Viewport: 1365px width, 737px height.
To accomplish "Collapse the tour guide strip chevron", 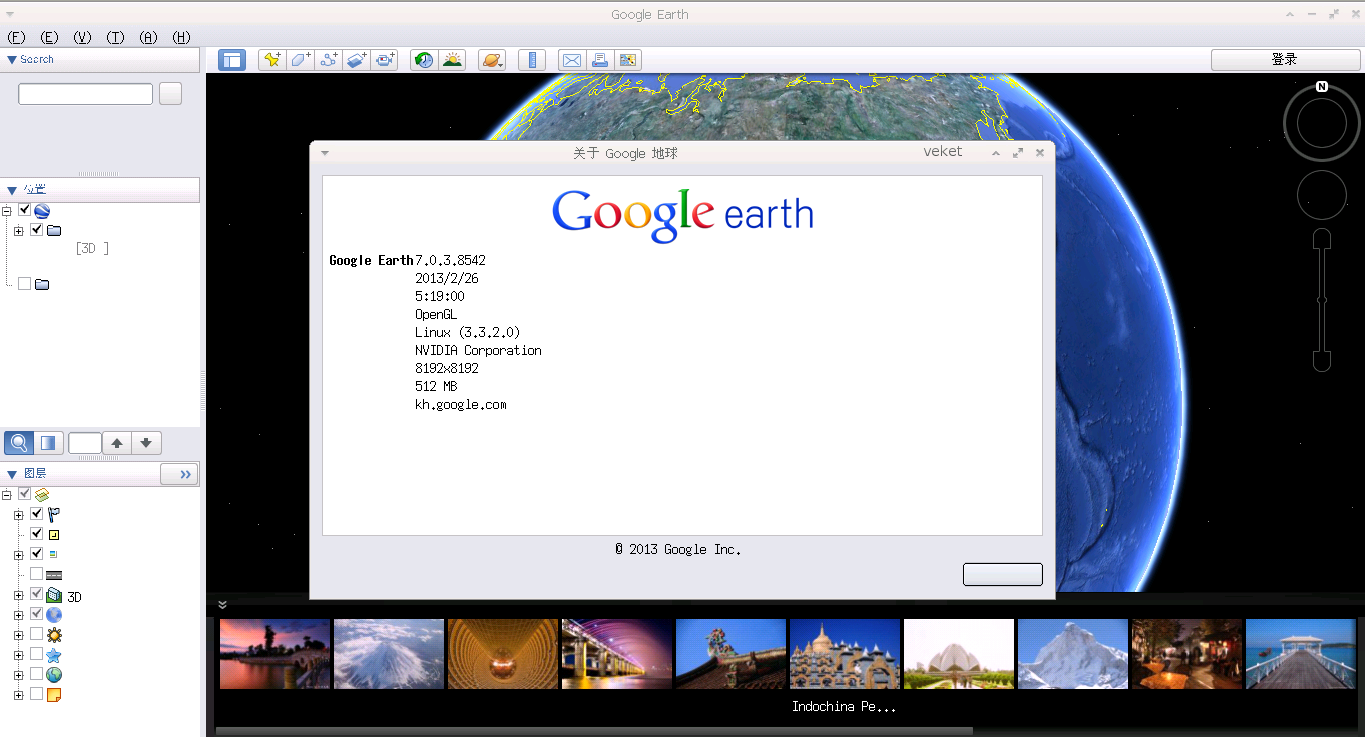I will point(222,605).
